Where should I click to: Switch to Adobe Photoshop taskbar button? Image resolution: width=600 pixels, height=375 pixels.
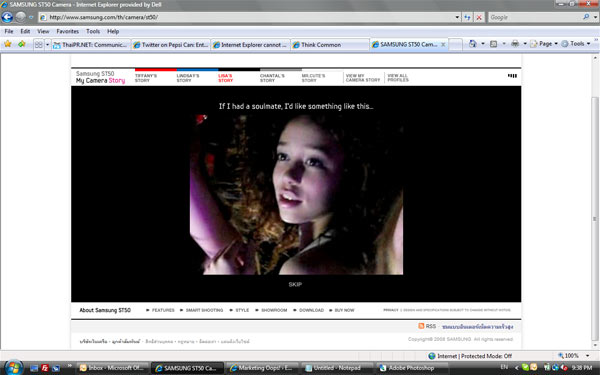412,368
